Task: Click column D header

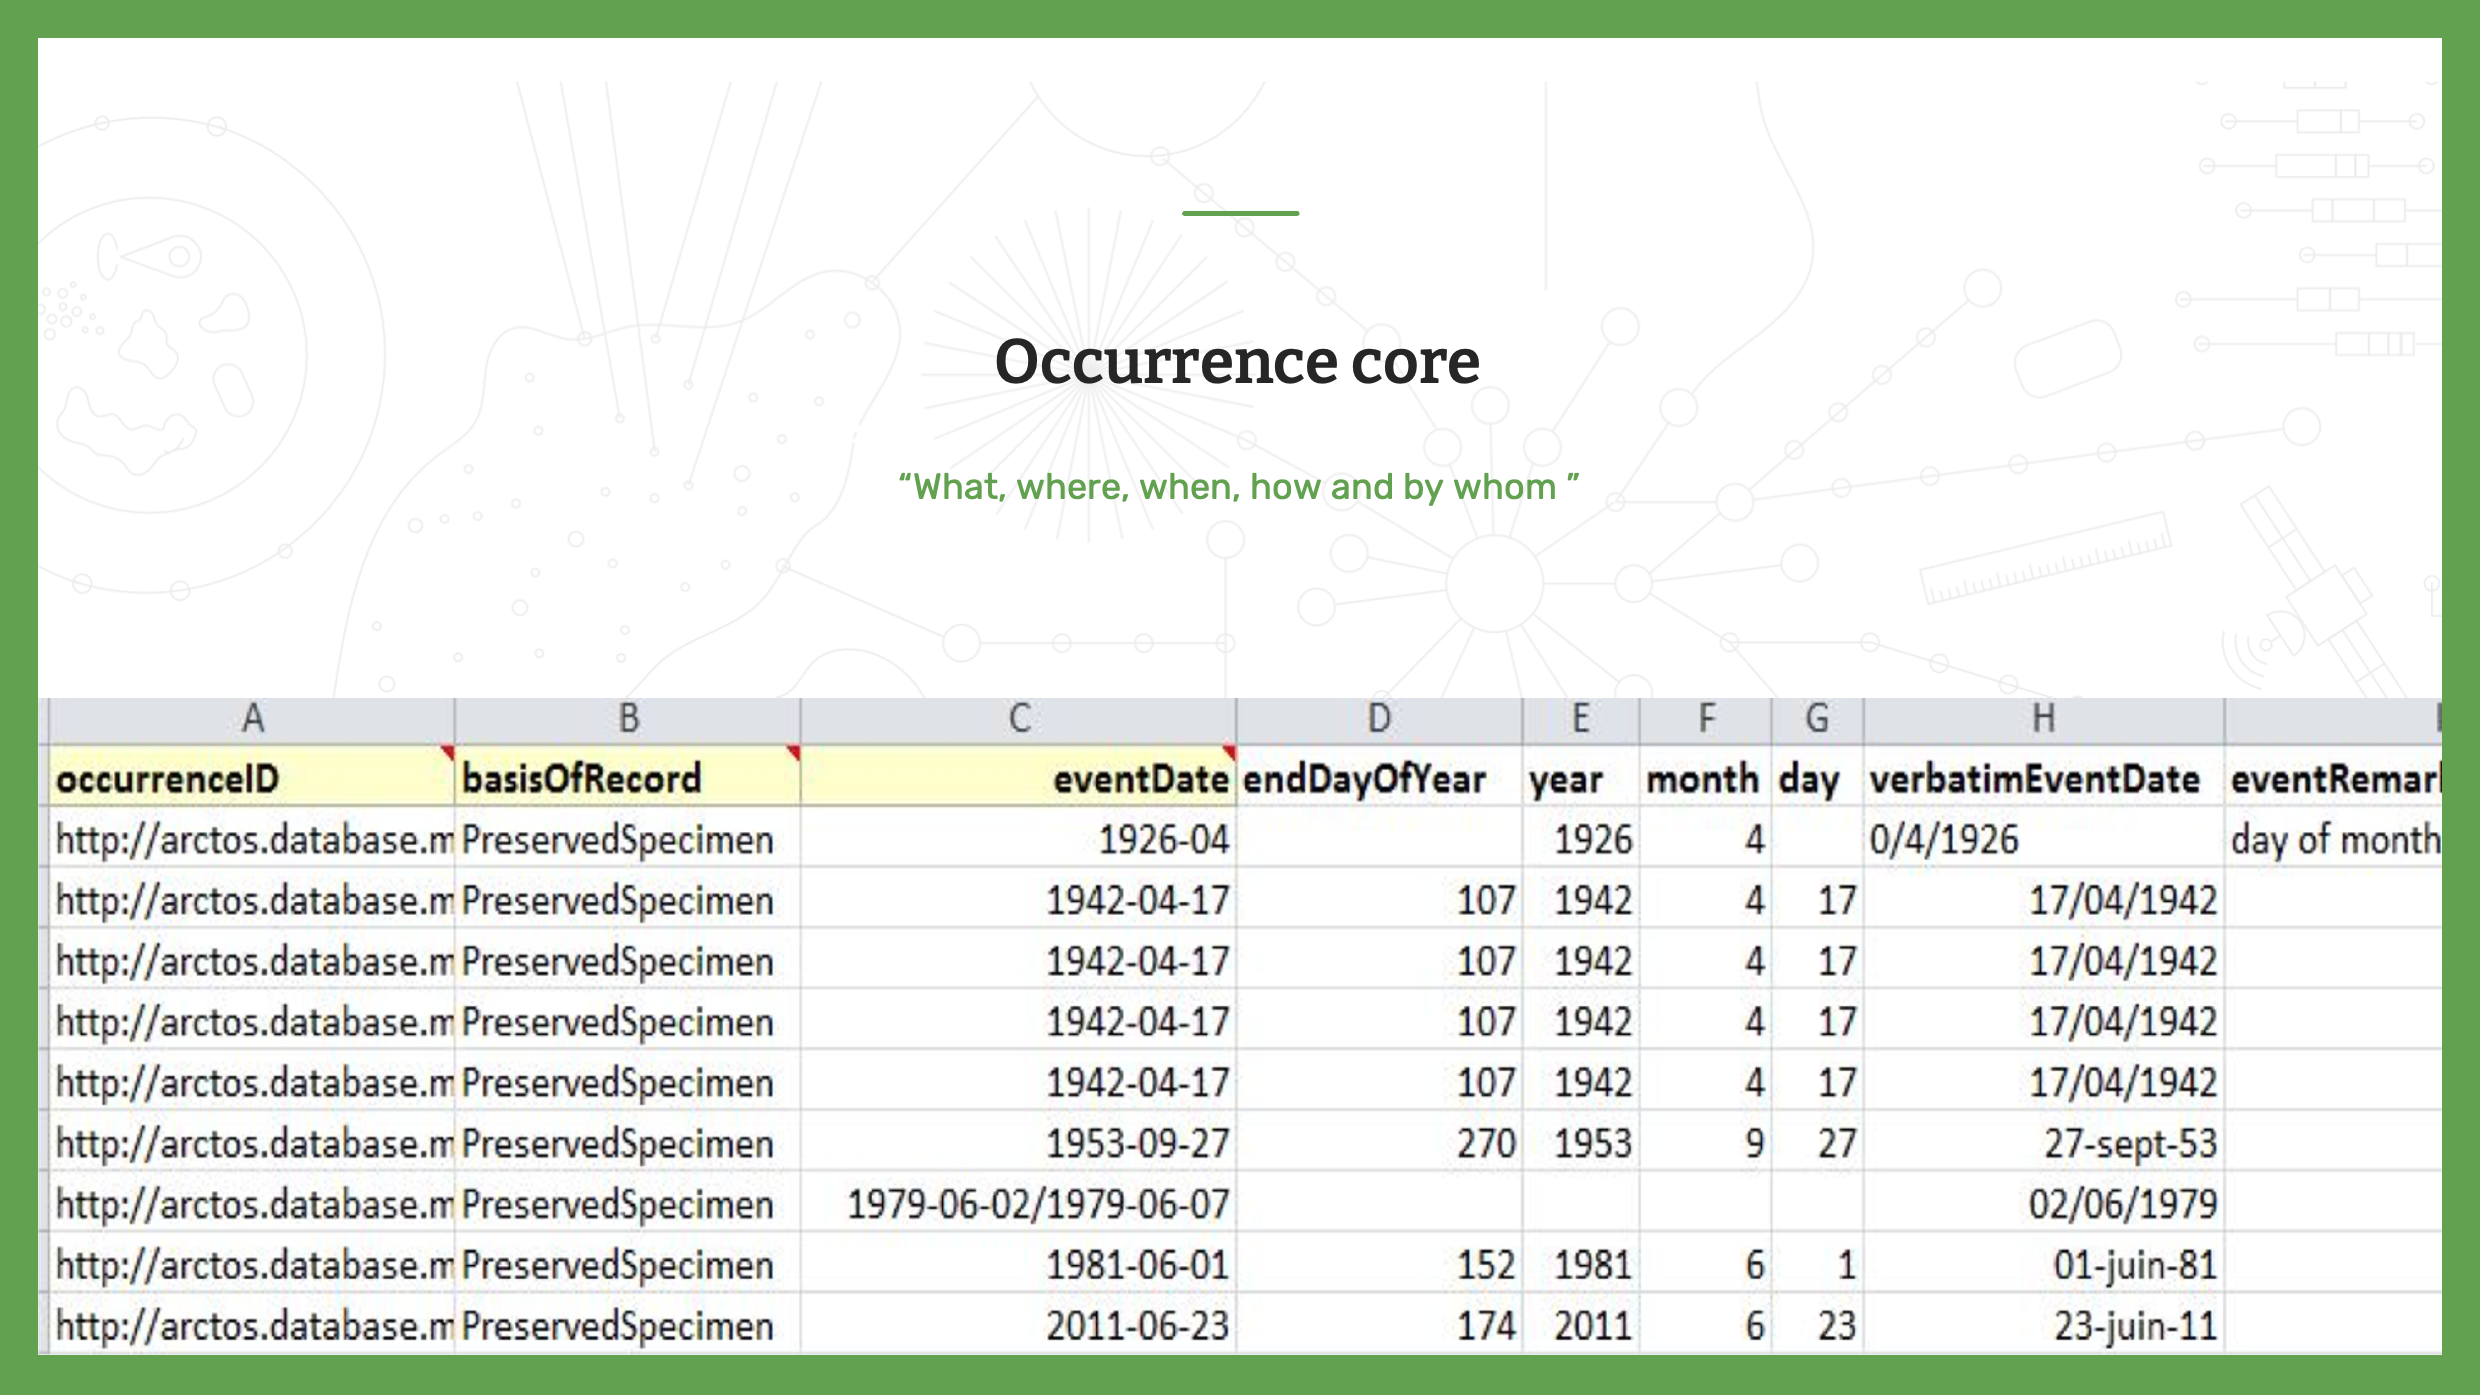Action: coord(1379,719)
